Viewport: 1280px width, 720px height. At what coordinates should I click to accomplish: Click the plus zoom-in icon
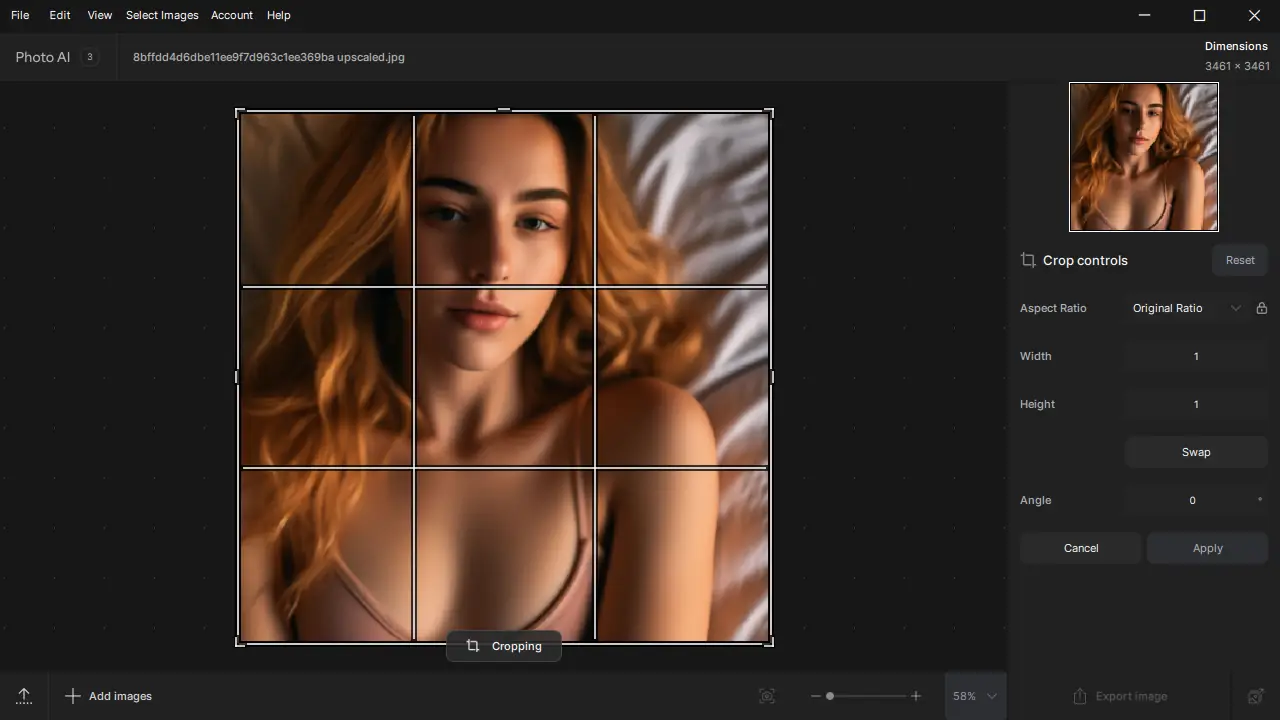915,696
